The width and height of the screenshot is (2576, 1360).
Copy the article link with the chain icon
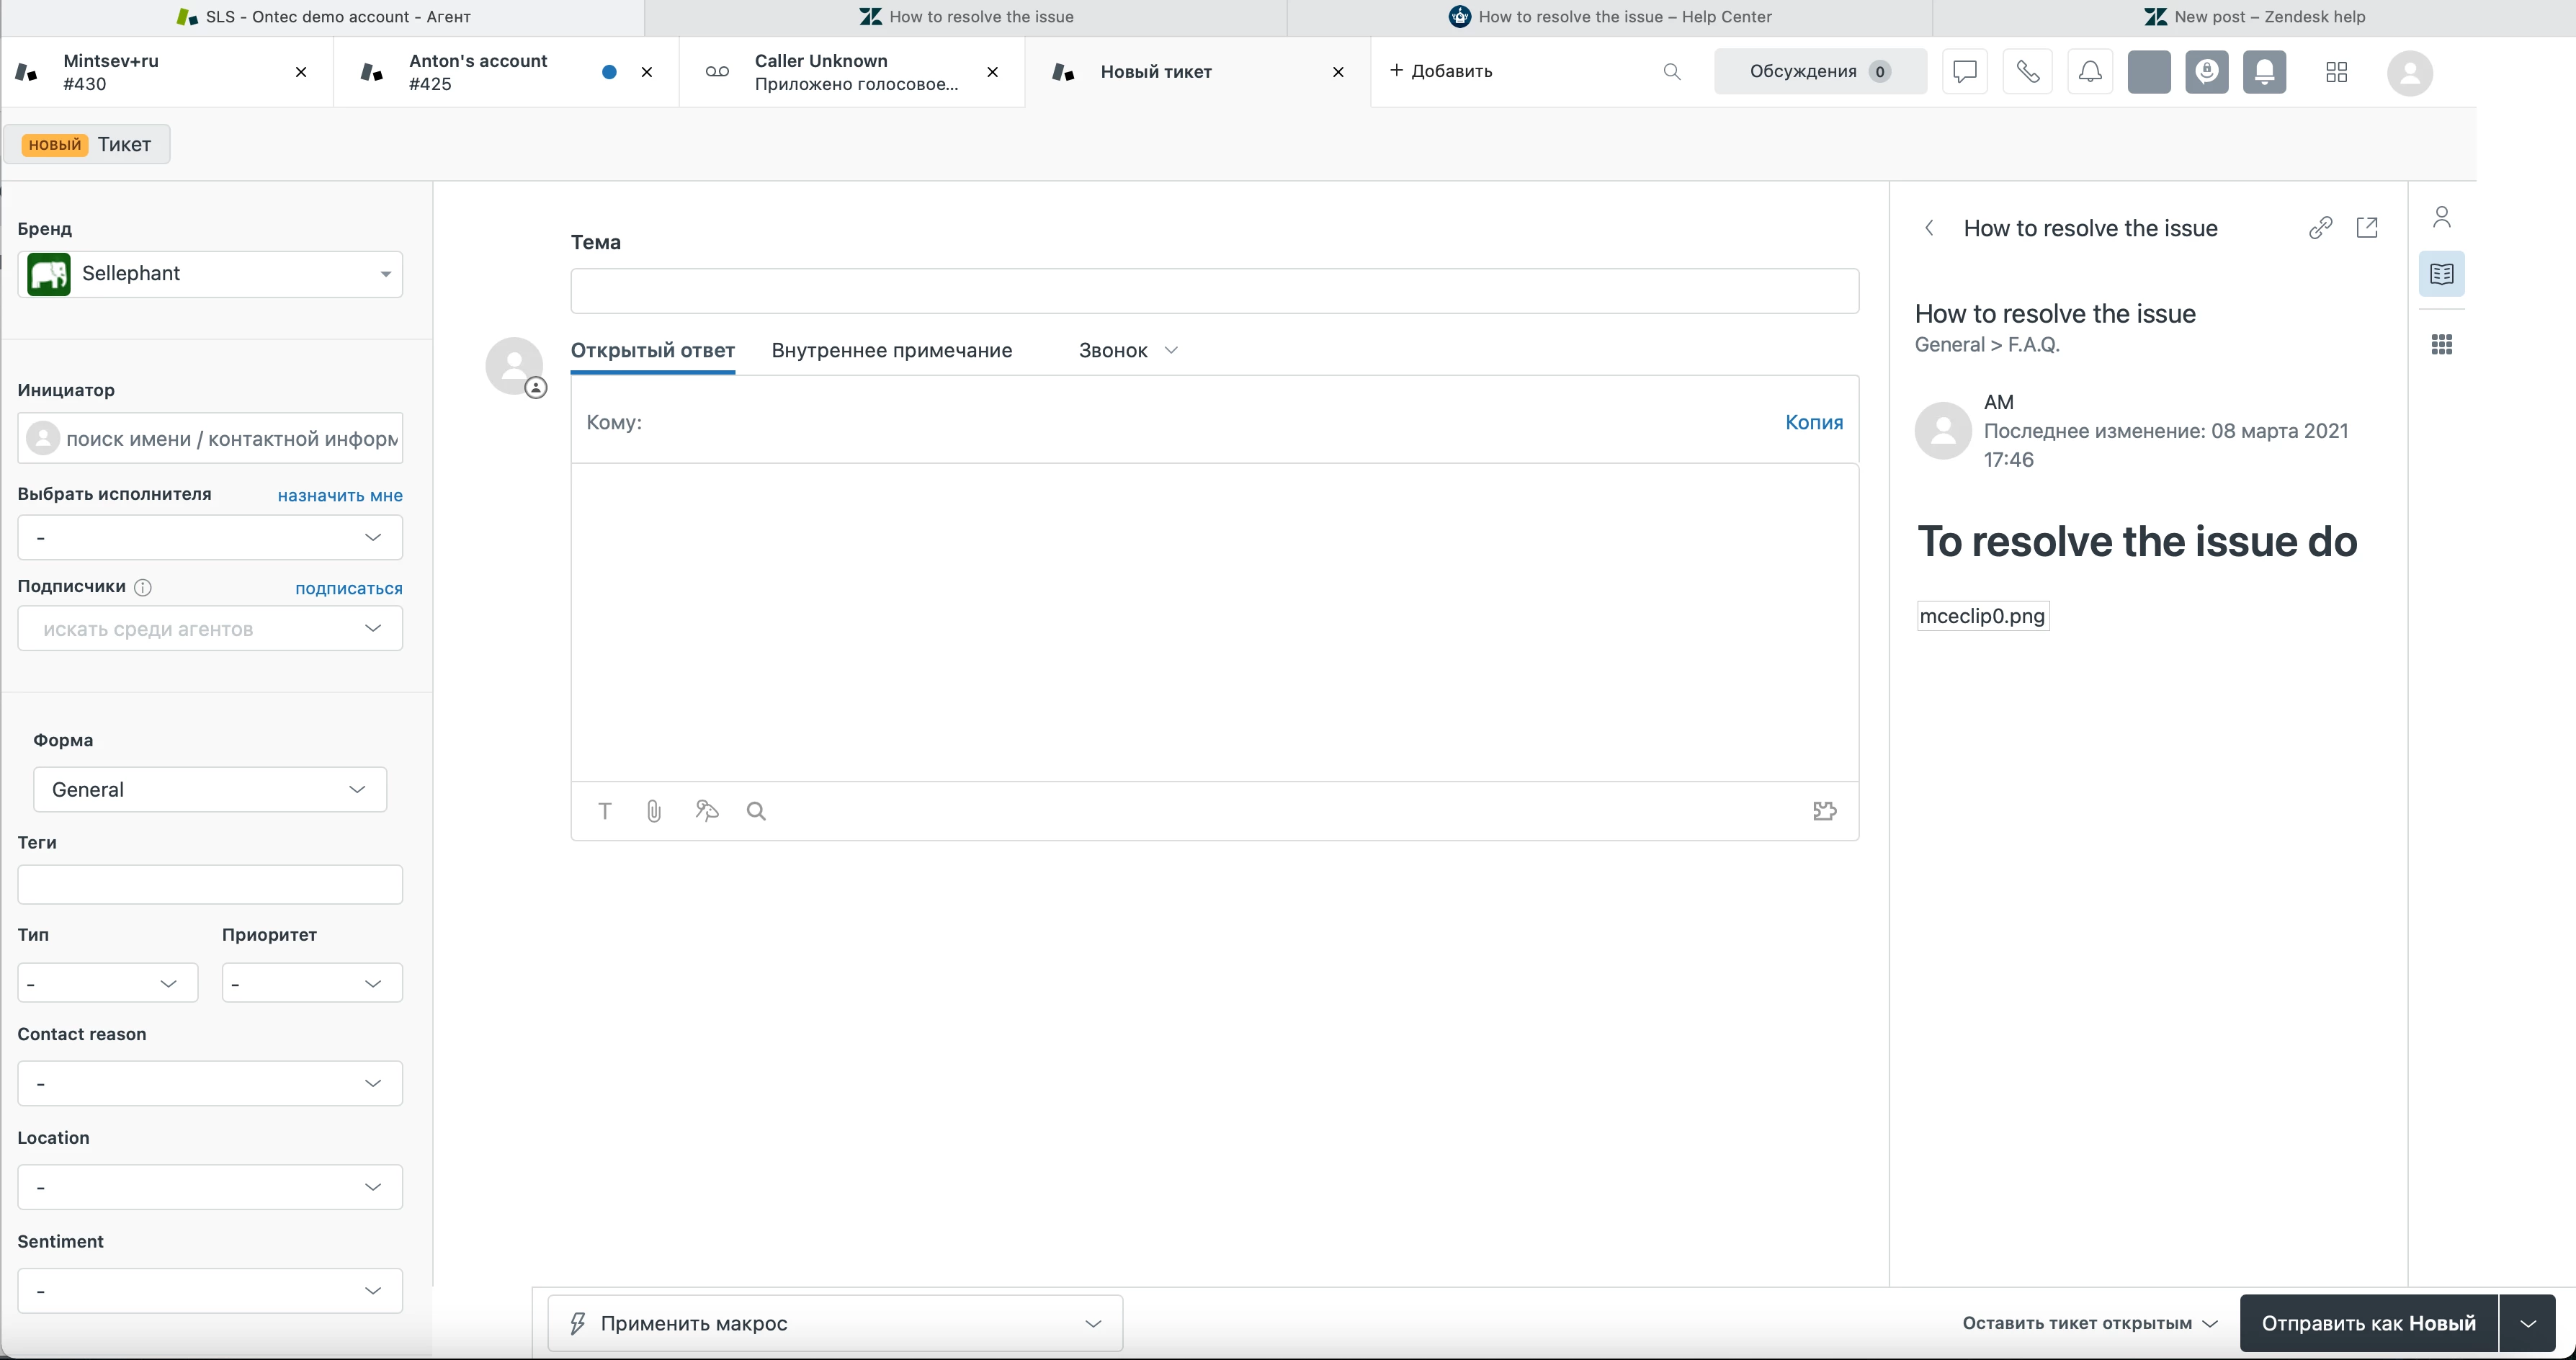[2320, 228]
